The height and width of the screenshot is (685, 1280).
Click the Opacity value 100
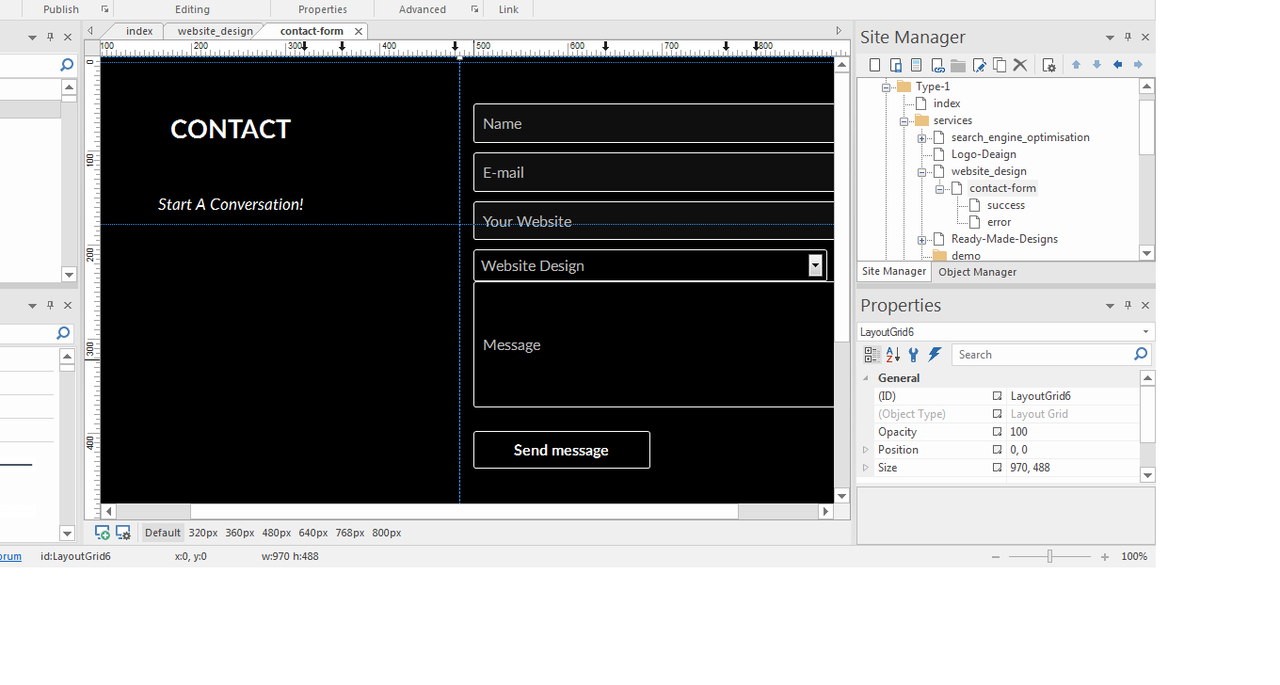(x=1018, y=432)
